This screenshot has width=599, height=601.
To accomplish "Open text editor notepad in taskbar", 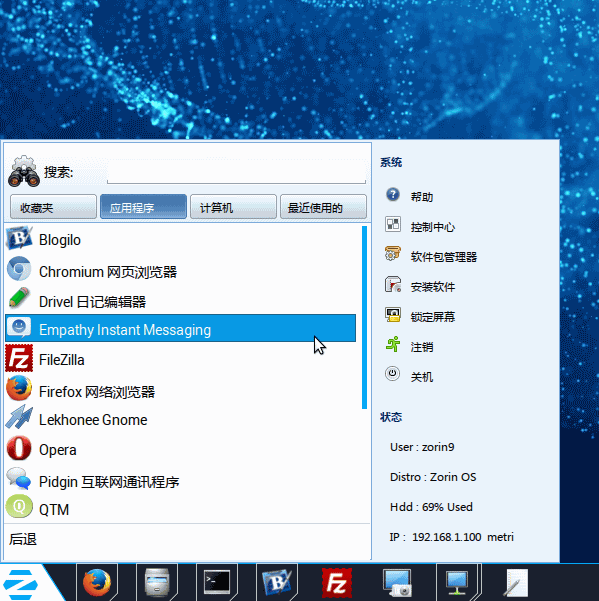I will [516, 583].
